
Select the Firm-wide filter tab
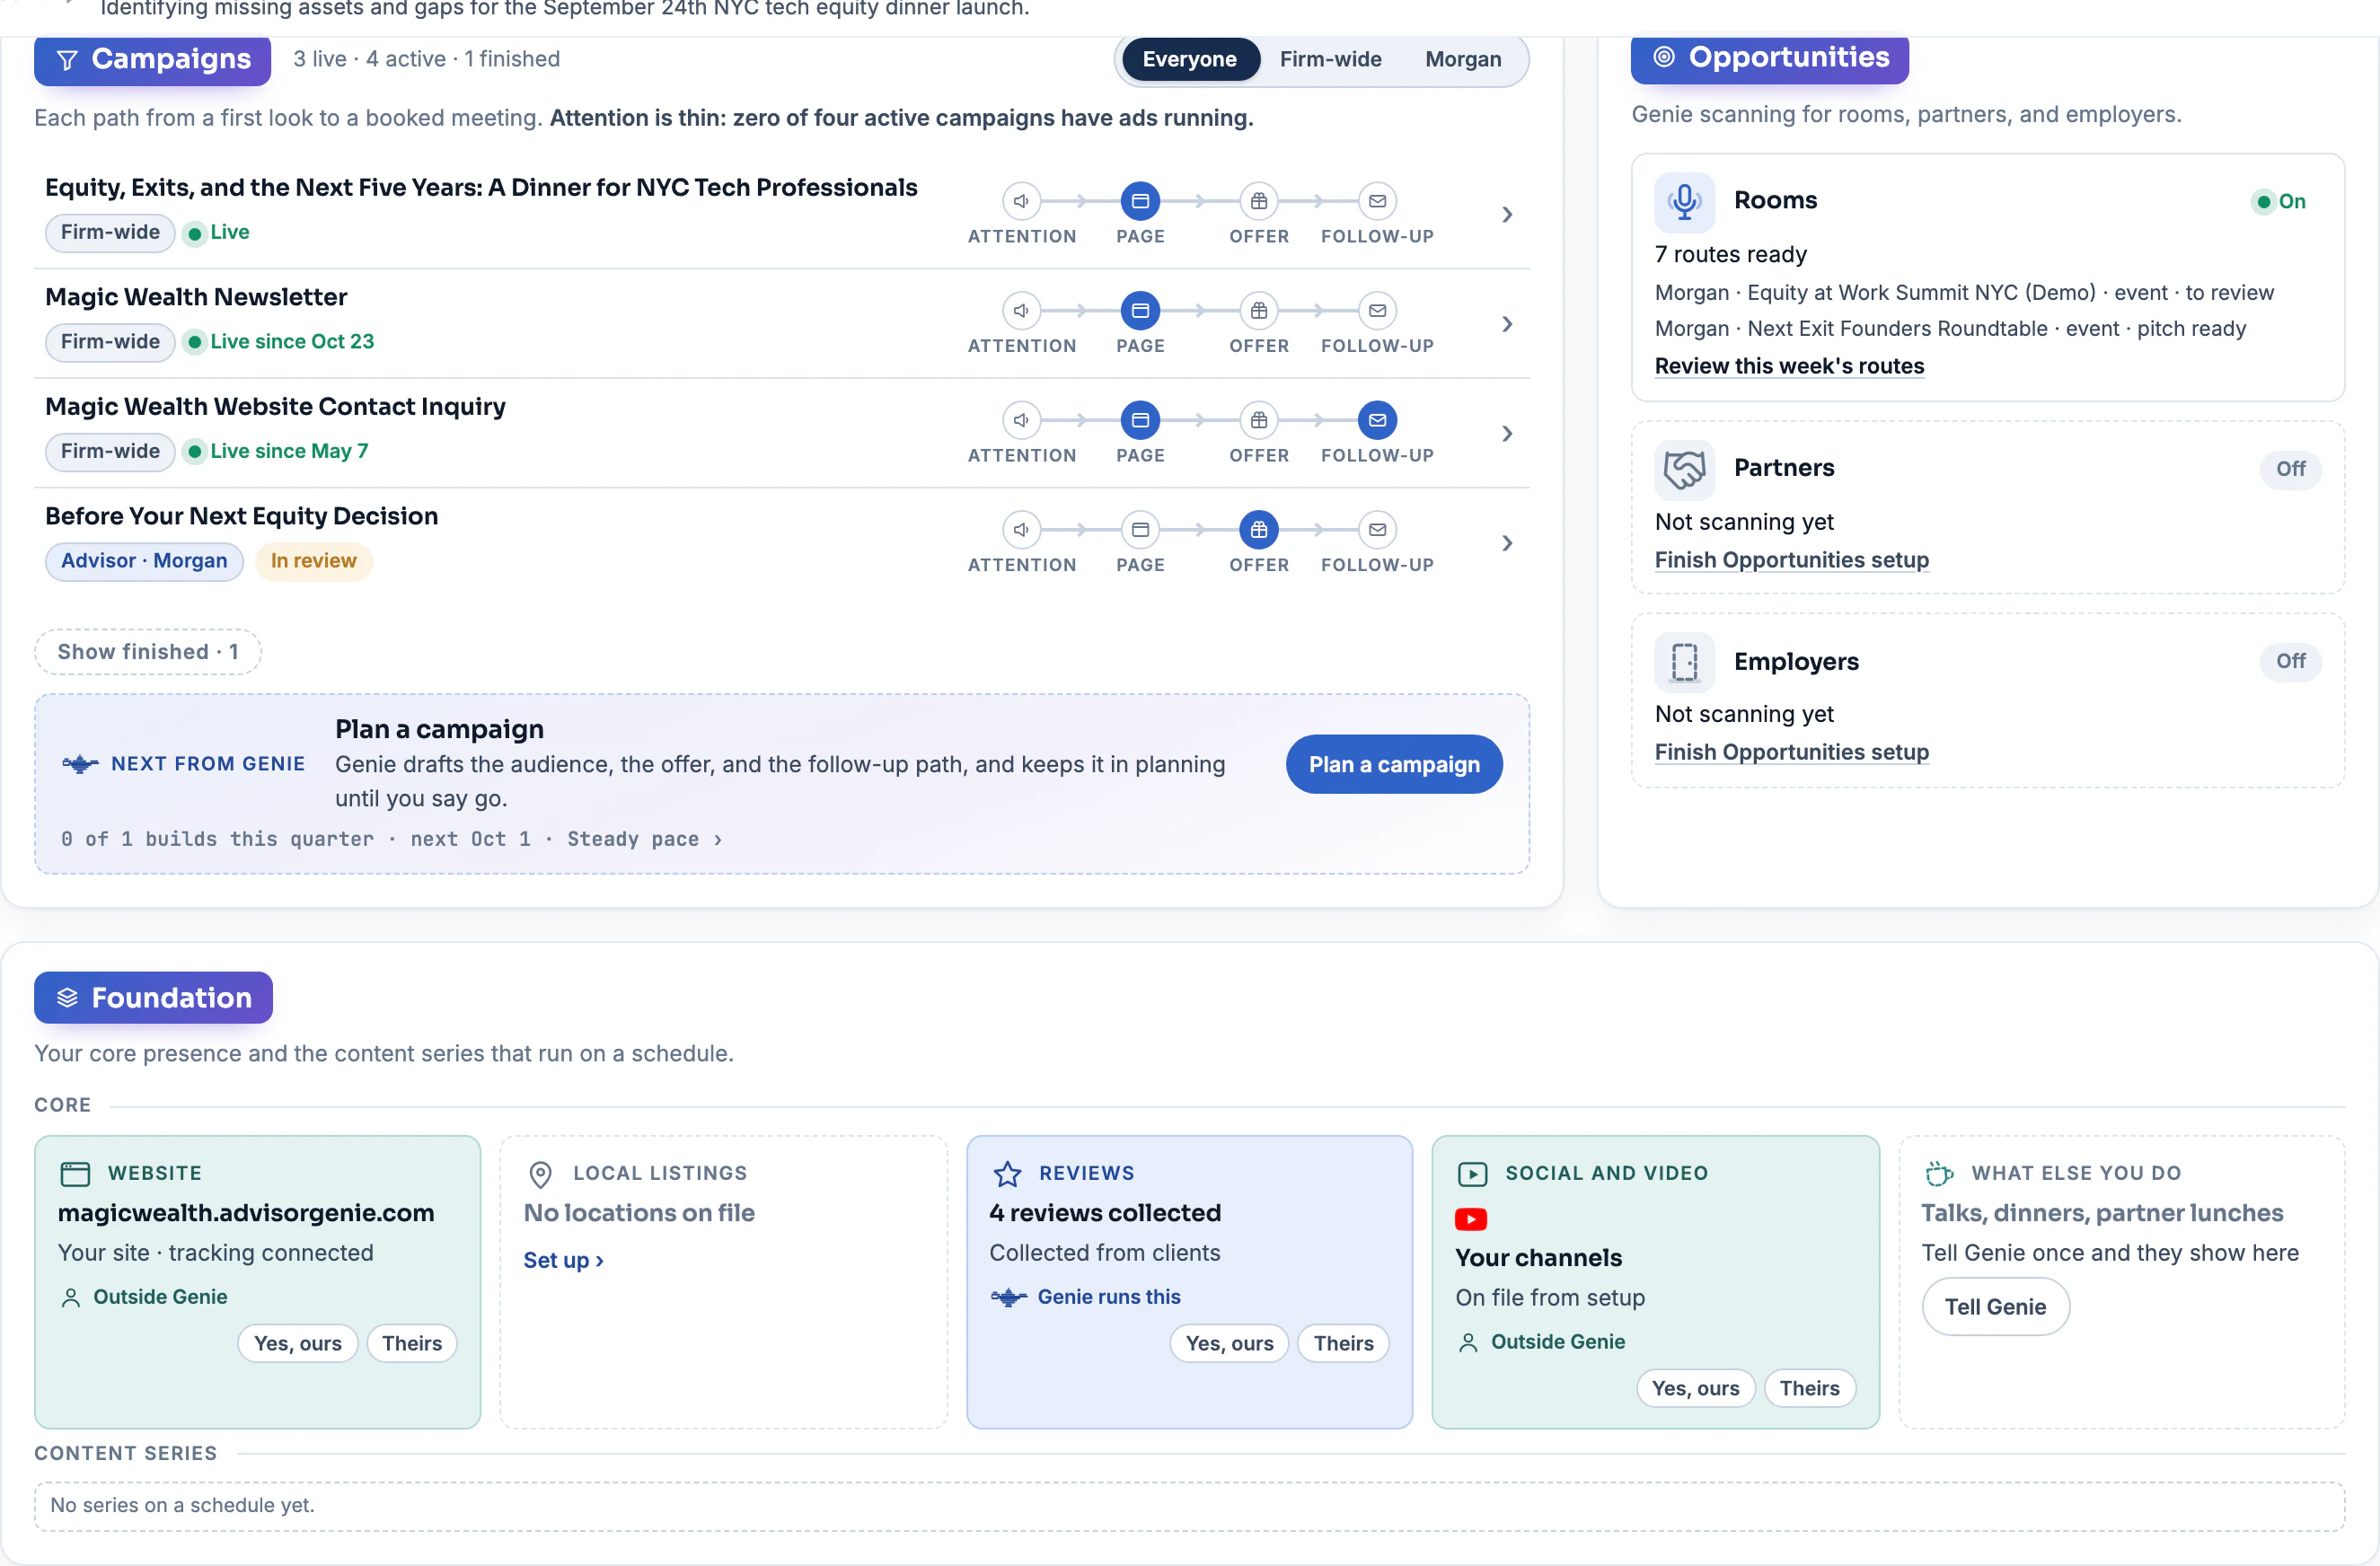1330,60
